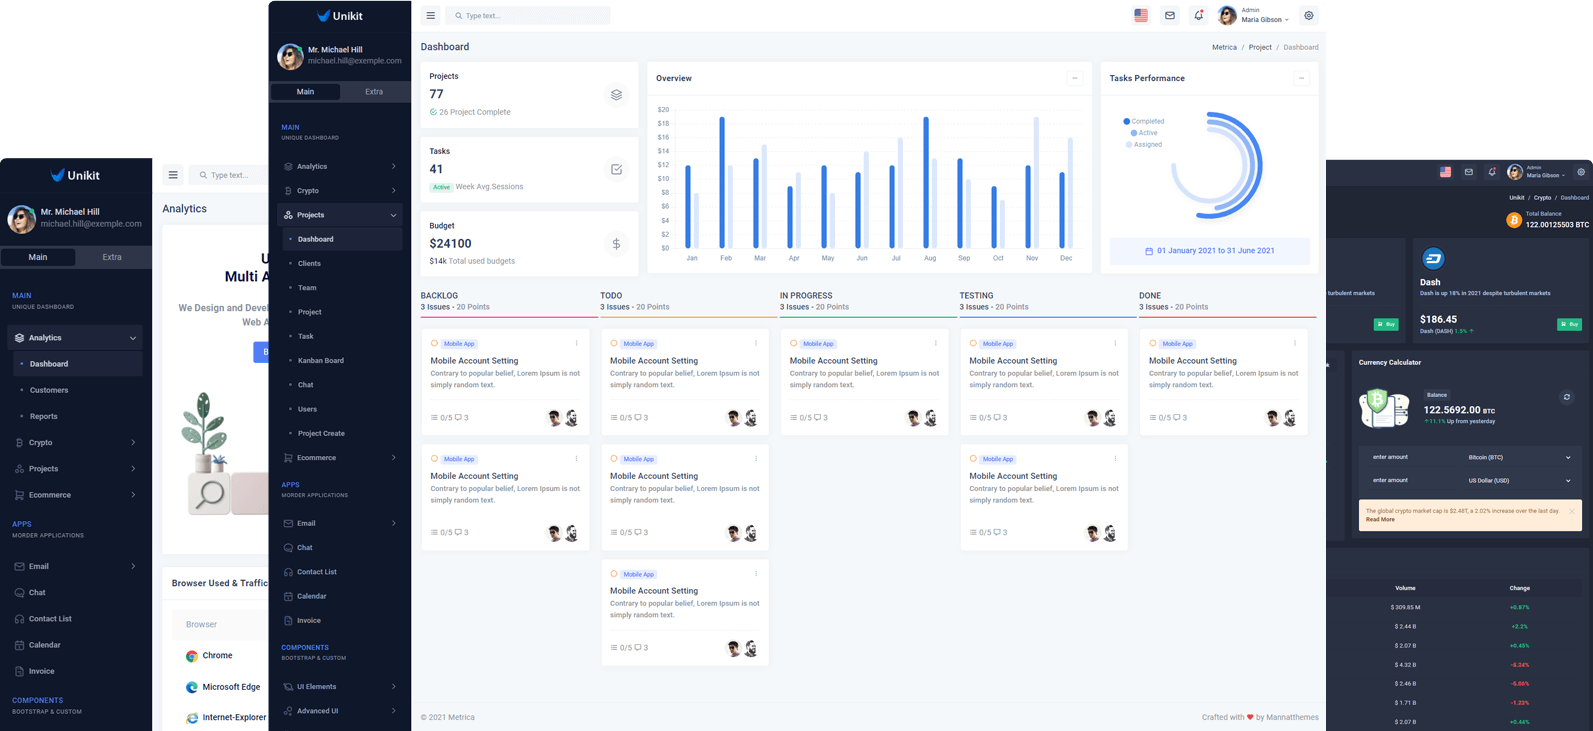Click the checklist icon in Tasks card
1593x731 pixels.
(616, 169)
